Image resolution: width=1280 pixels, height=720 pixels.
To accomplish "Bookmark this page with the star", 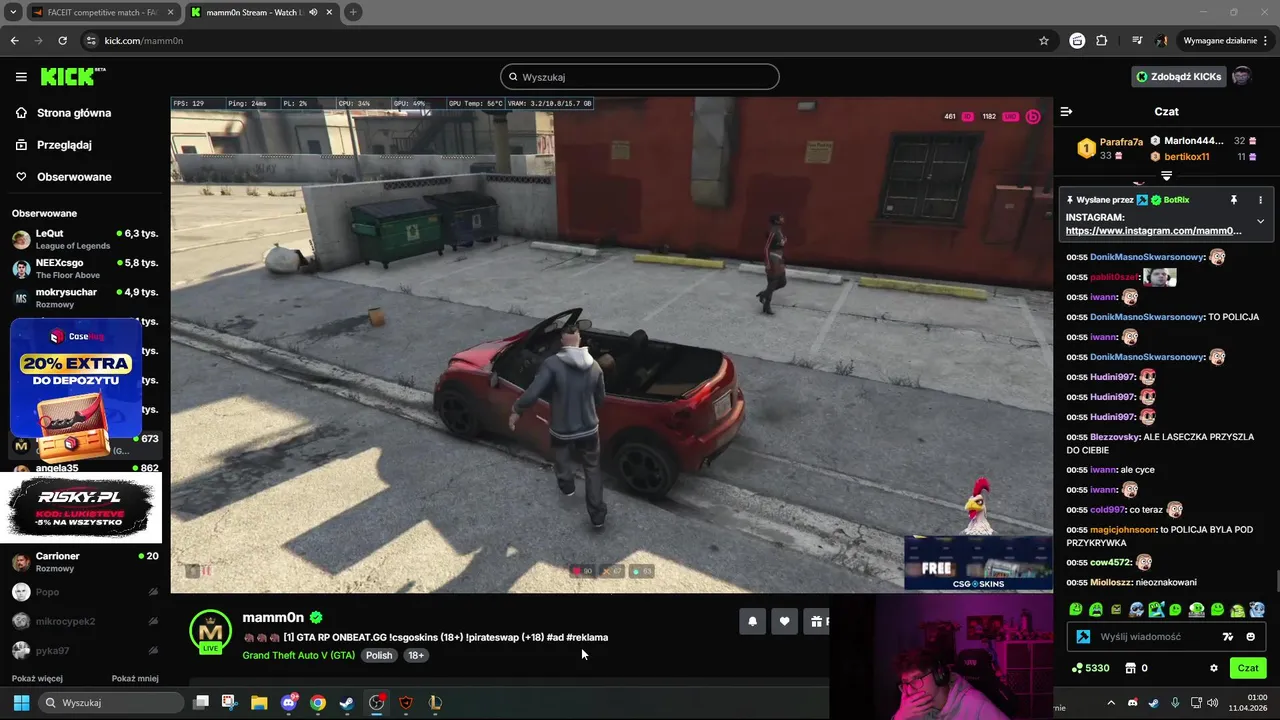I will coord(1044,41).
